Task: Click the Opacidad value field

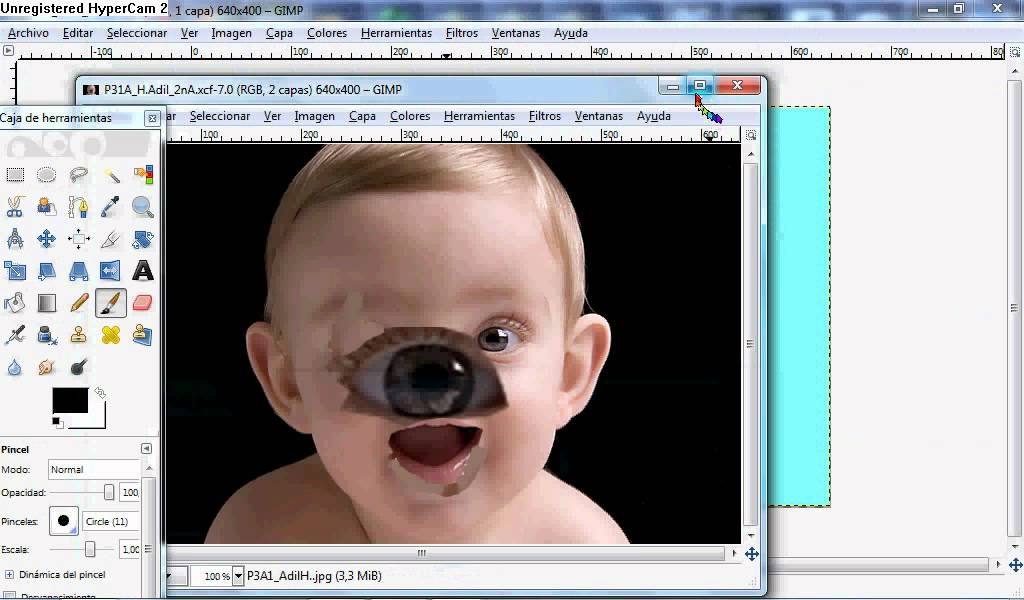Action: [x=129, y=492]
